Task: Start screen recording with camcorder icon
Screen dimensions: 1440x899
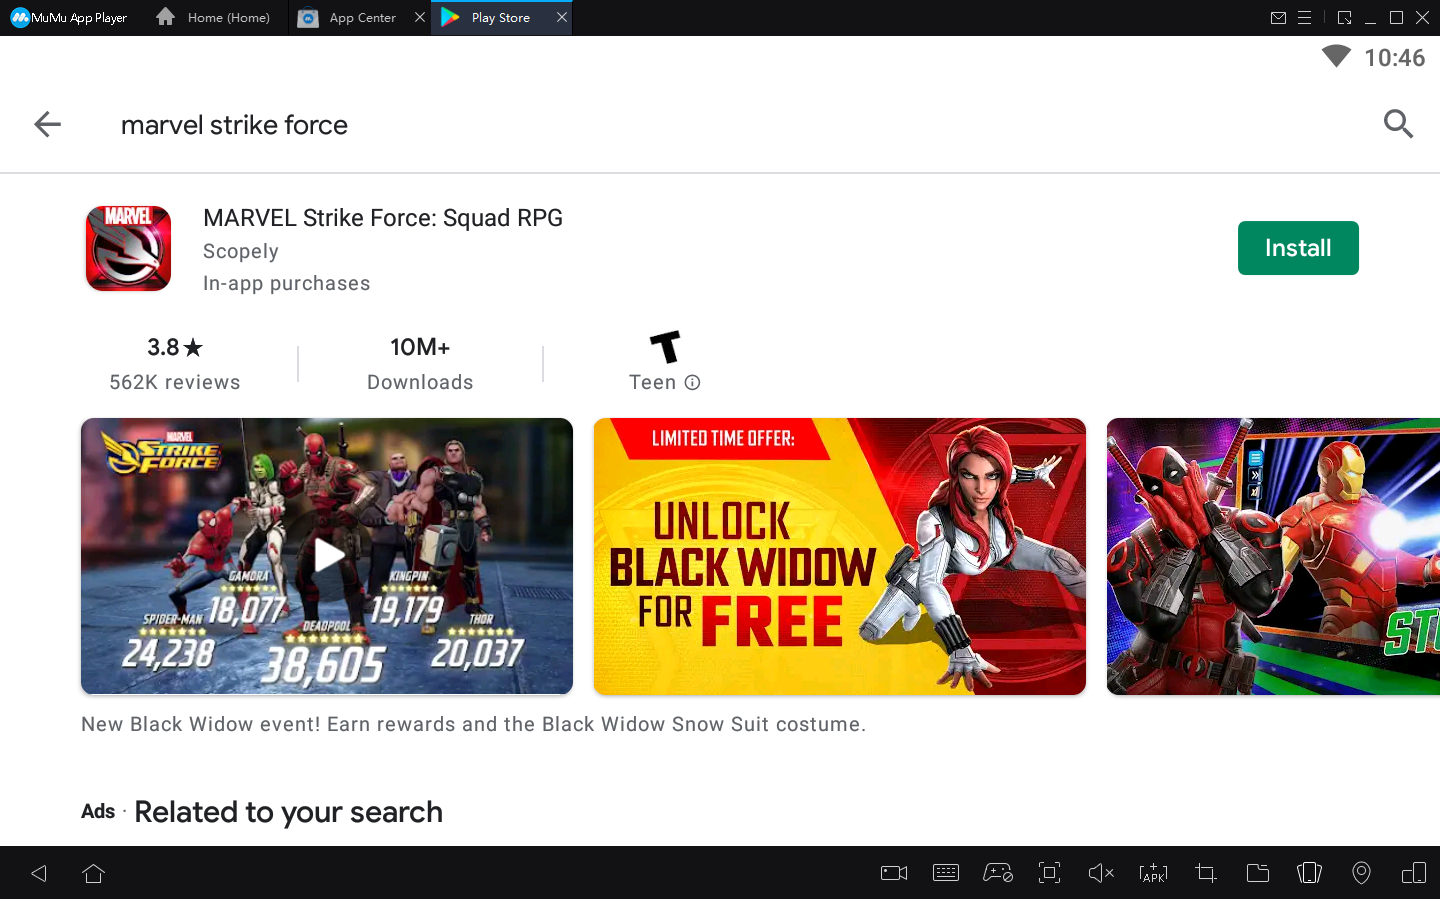Action: (894, 873)
